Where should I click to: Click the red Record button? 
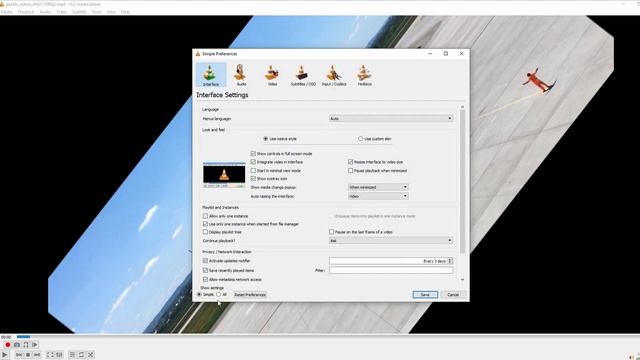pos(7,345)
